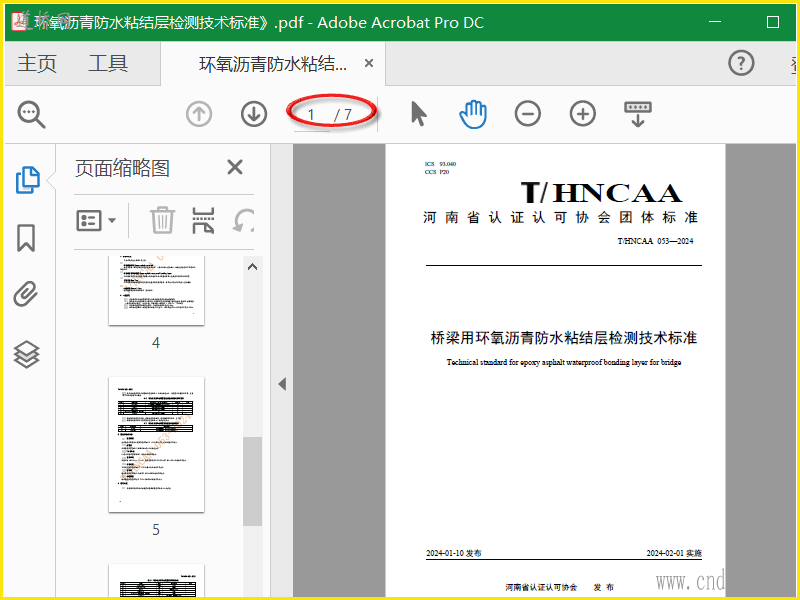Select the arrow Selection tool
This screenshot has height=600, width=800.
(418, 113)
